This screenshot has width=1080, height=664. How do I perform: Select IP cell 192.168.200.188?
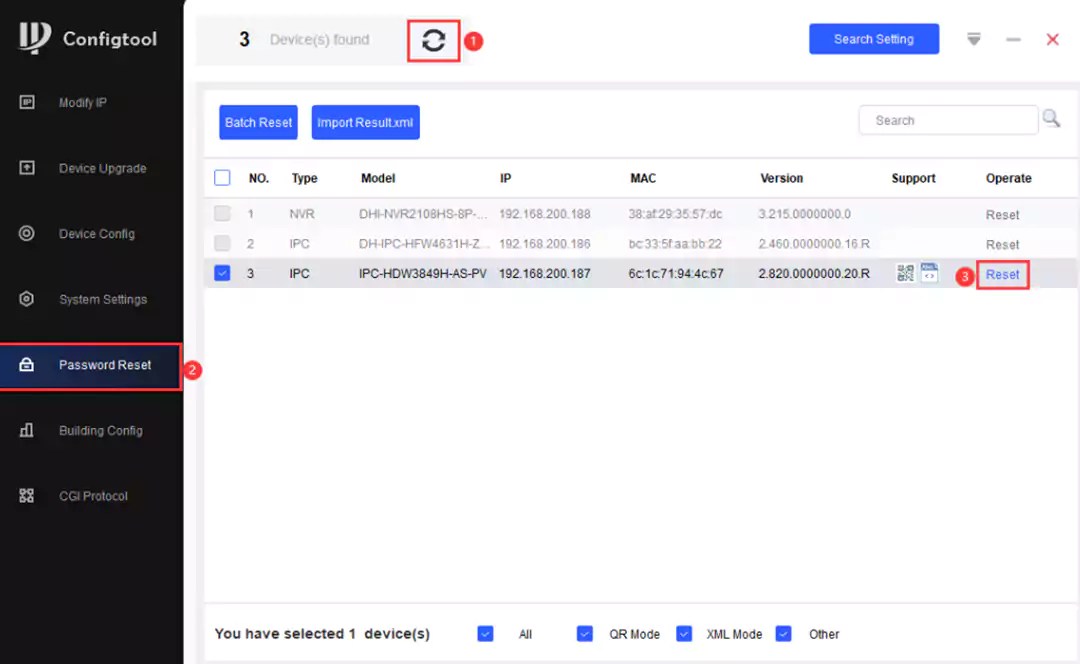point(545,214)
